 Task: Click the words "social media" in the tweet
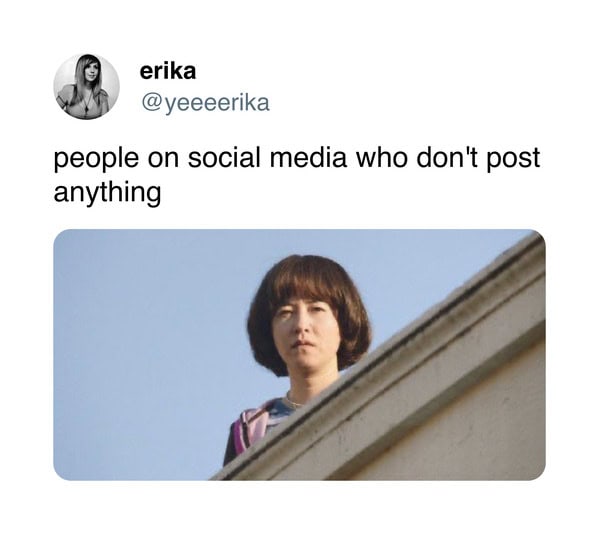267,157
